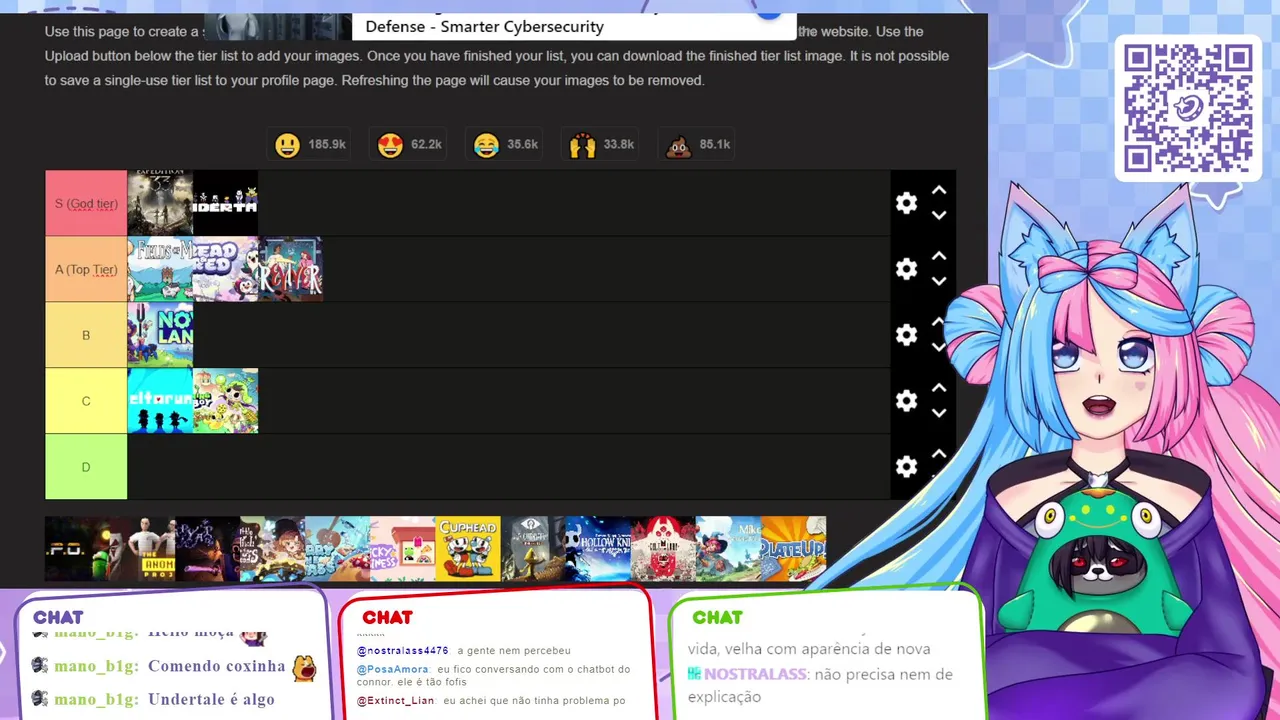Viewport: 1280px width, 720px height.
Task: Select the D tier label
Action: [x=86, y=467]
